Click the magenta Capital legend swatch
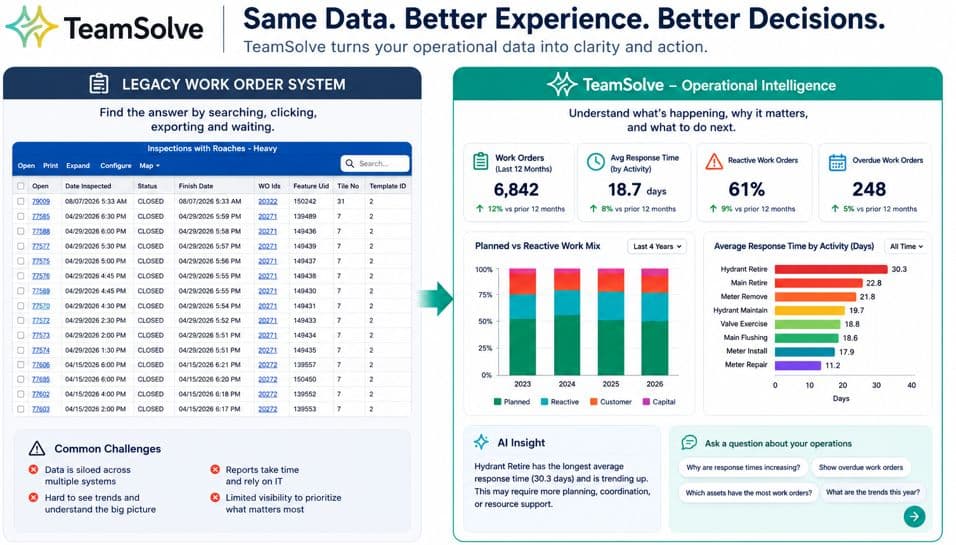956x545 pixels. click(646, 402)
